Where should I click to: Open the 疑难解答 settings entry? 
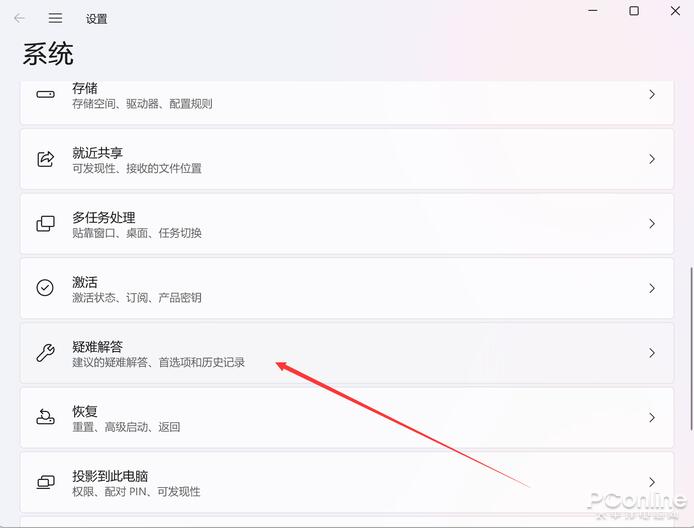click(347, 353)
